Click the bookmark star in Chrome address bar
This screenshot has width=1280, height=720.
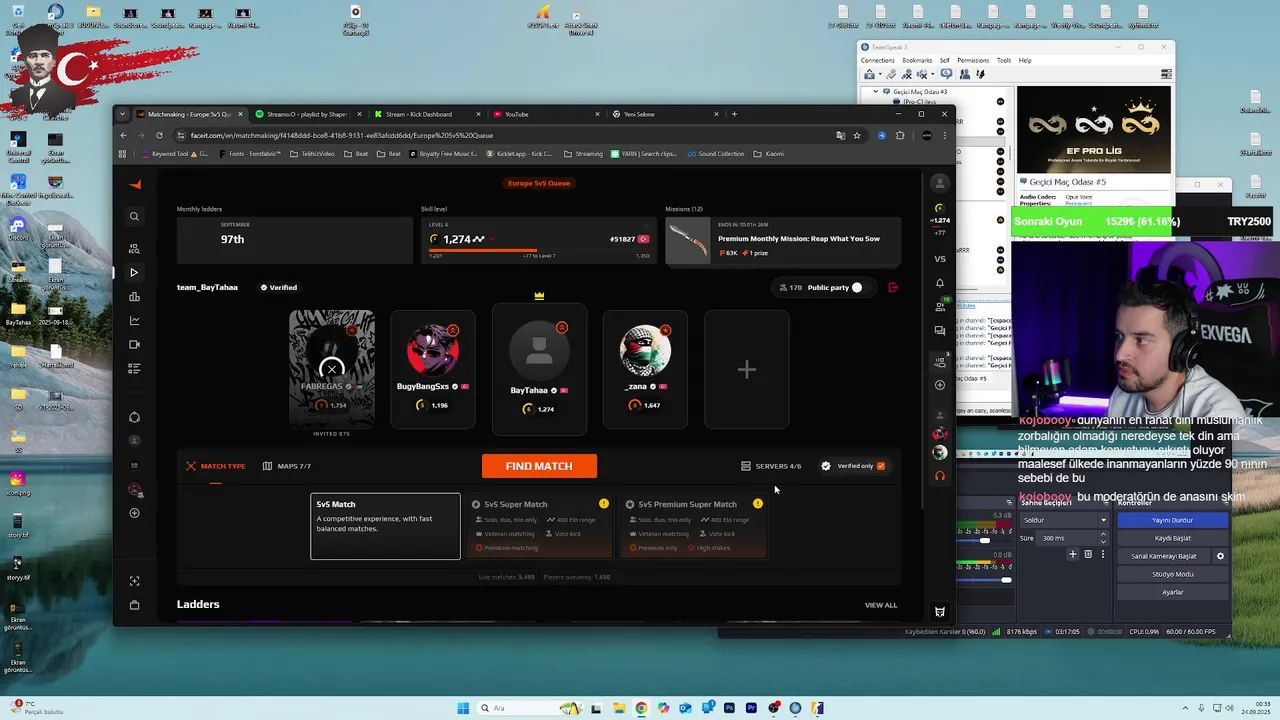[x=857, y=135]
